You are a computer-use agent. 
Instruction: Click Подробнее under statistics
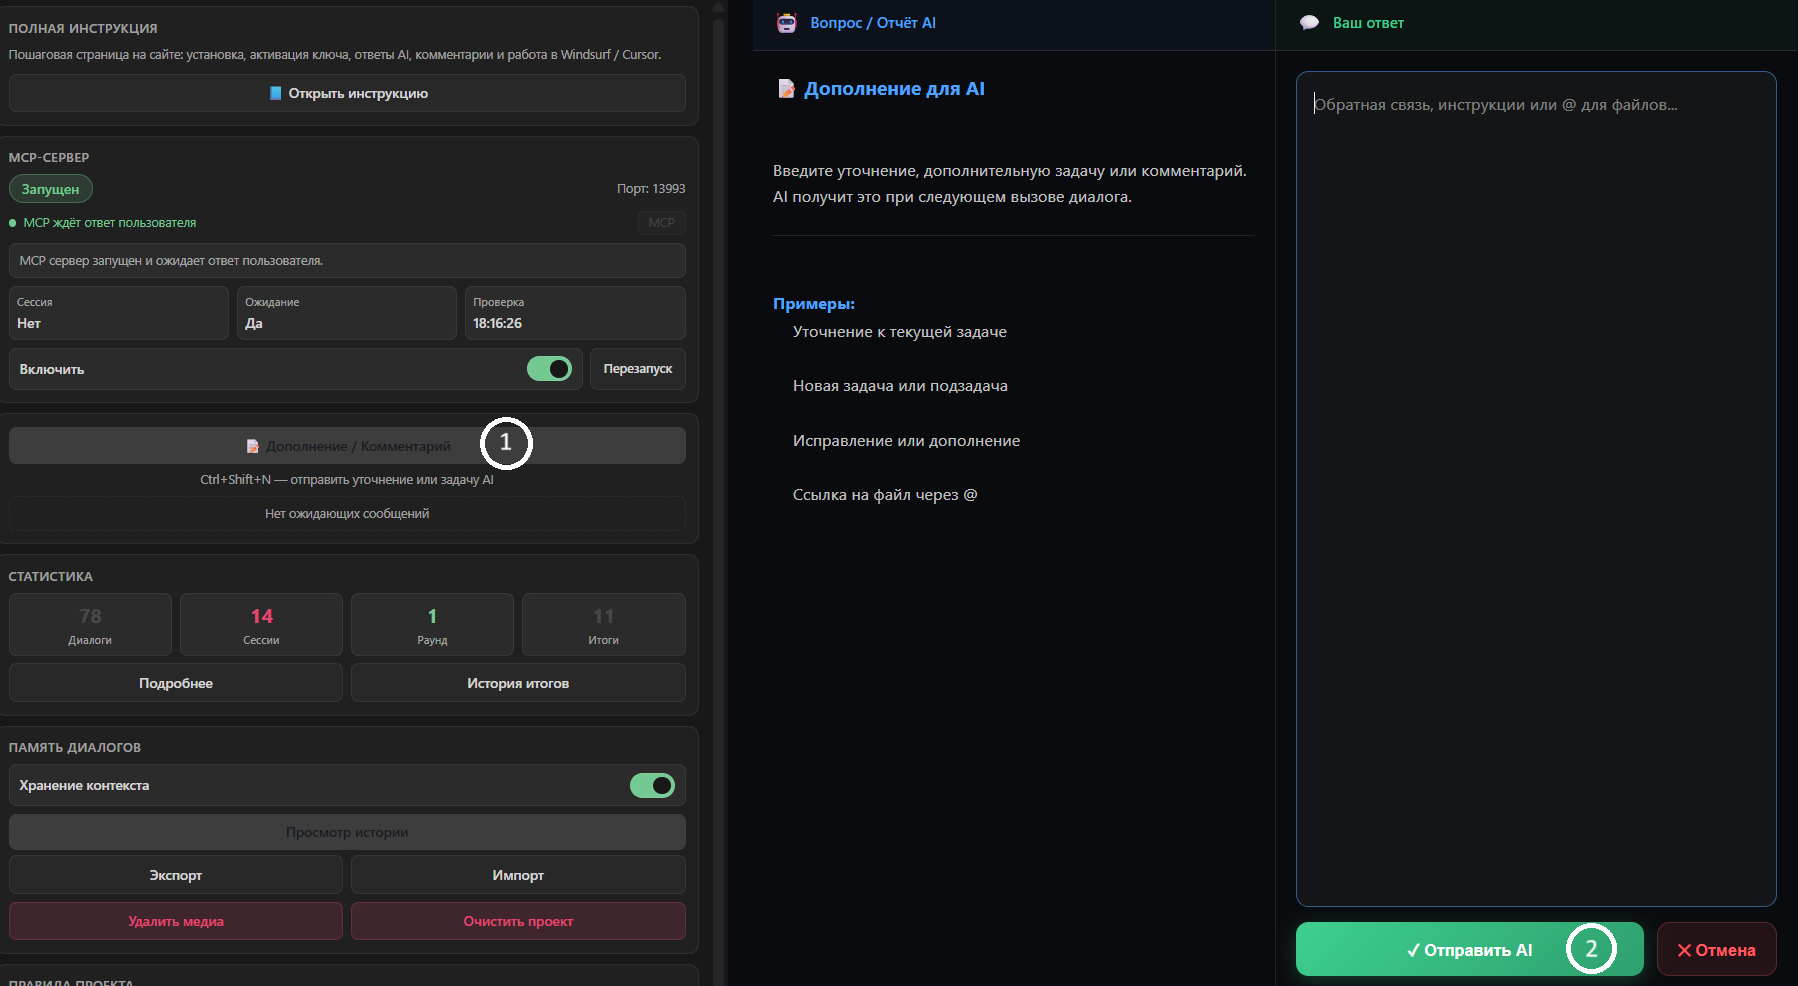click(x=176, y=683)
